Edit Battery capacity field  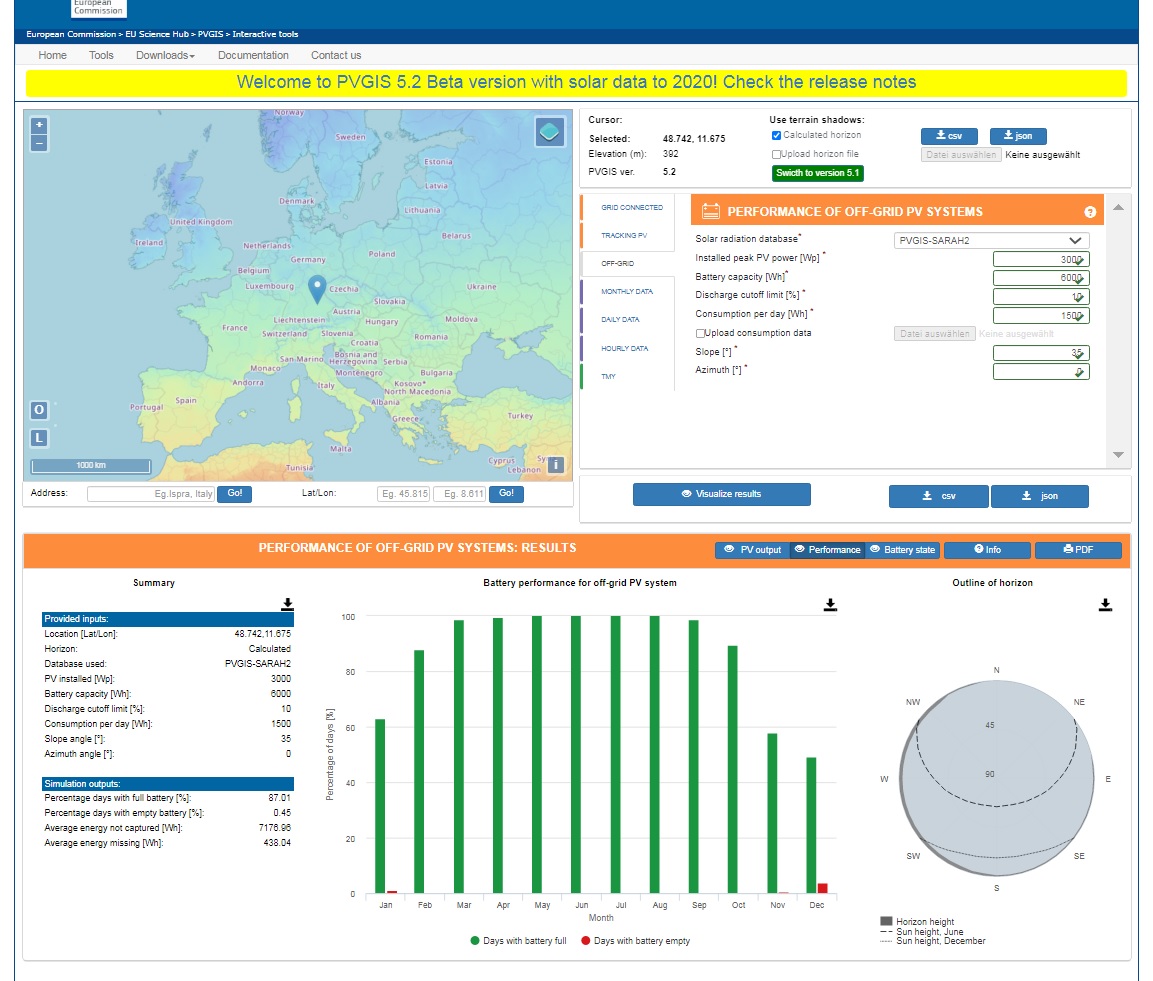1041,278
